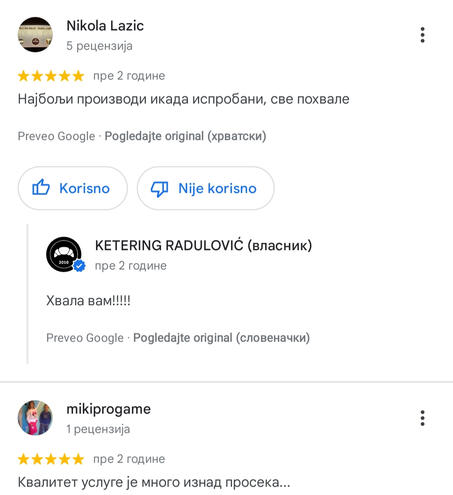The width and height of the screenshot is (453, 495).
Task: Click the five-star rating of Nikola Lazic
Action: point(51,76)
